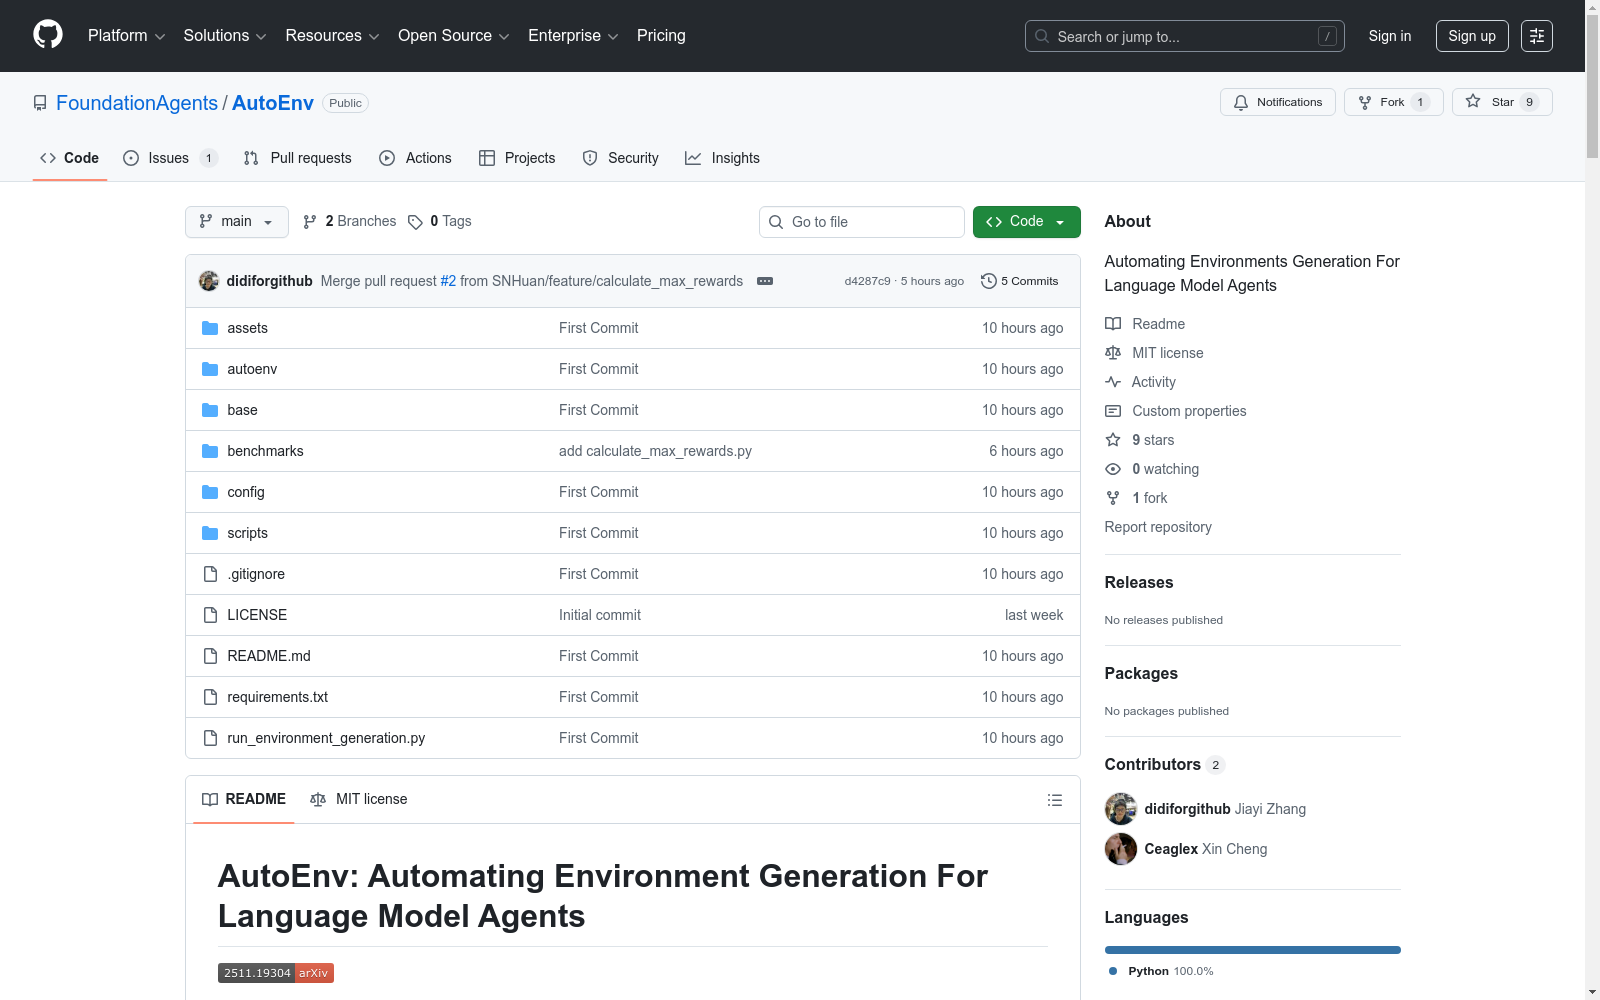Click the scripts folder icon

[x=210, y=533]
